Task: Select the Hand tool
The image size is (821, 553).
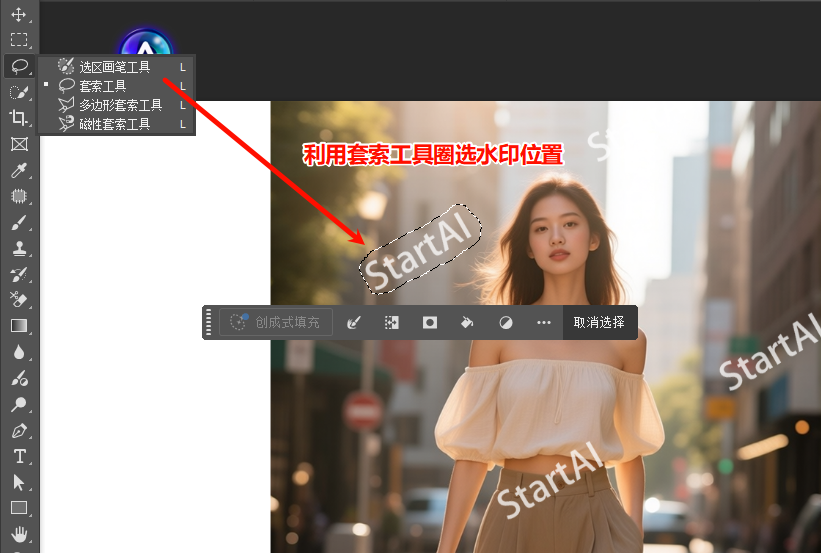Action: click(x=18, y=533)
